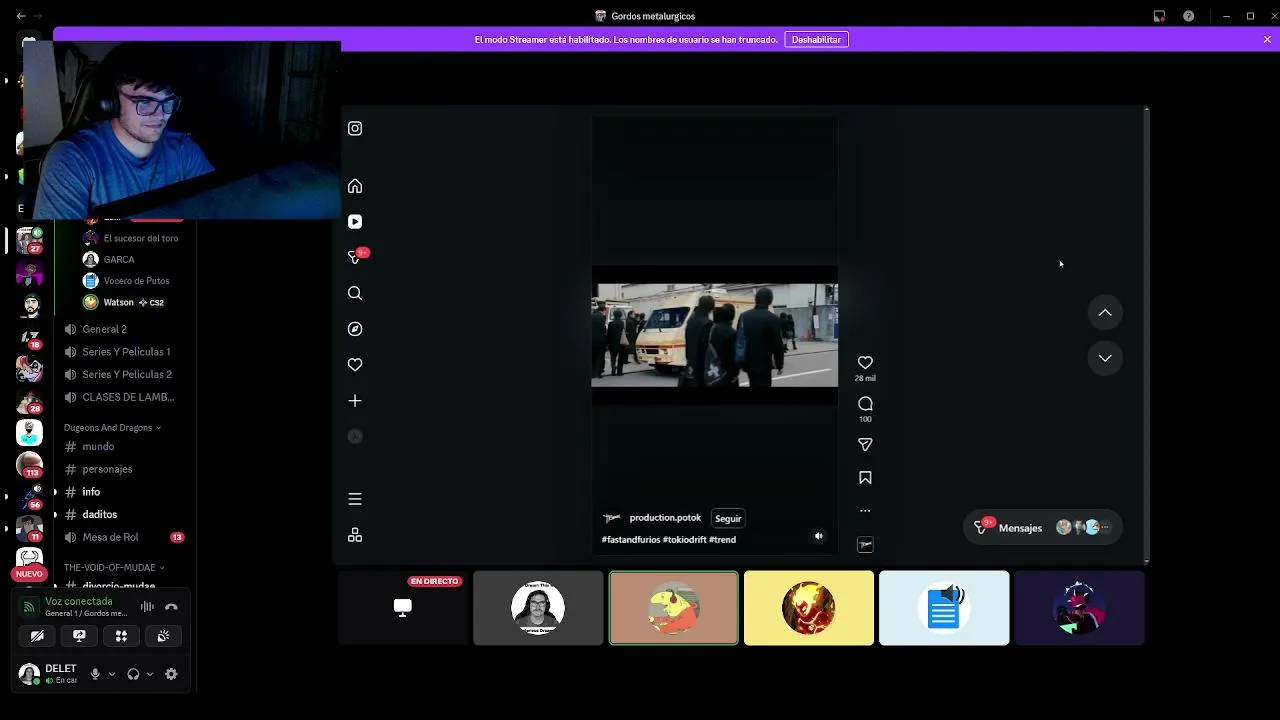Screen dimensions: 1280x720
Task: Open server icon with 113 badge
Action: pos(30,465)
